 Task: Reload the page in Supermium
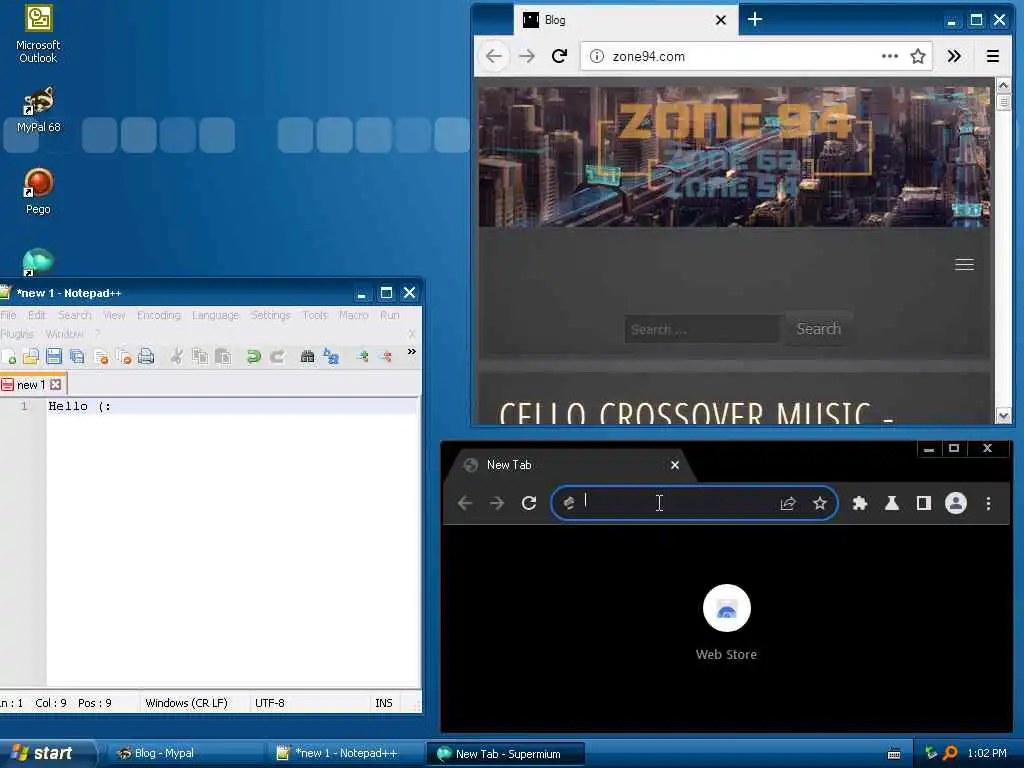click(529, 503)
